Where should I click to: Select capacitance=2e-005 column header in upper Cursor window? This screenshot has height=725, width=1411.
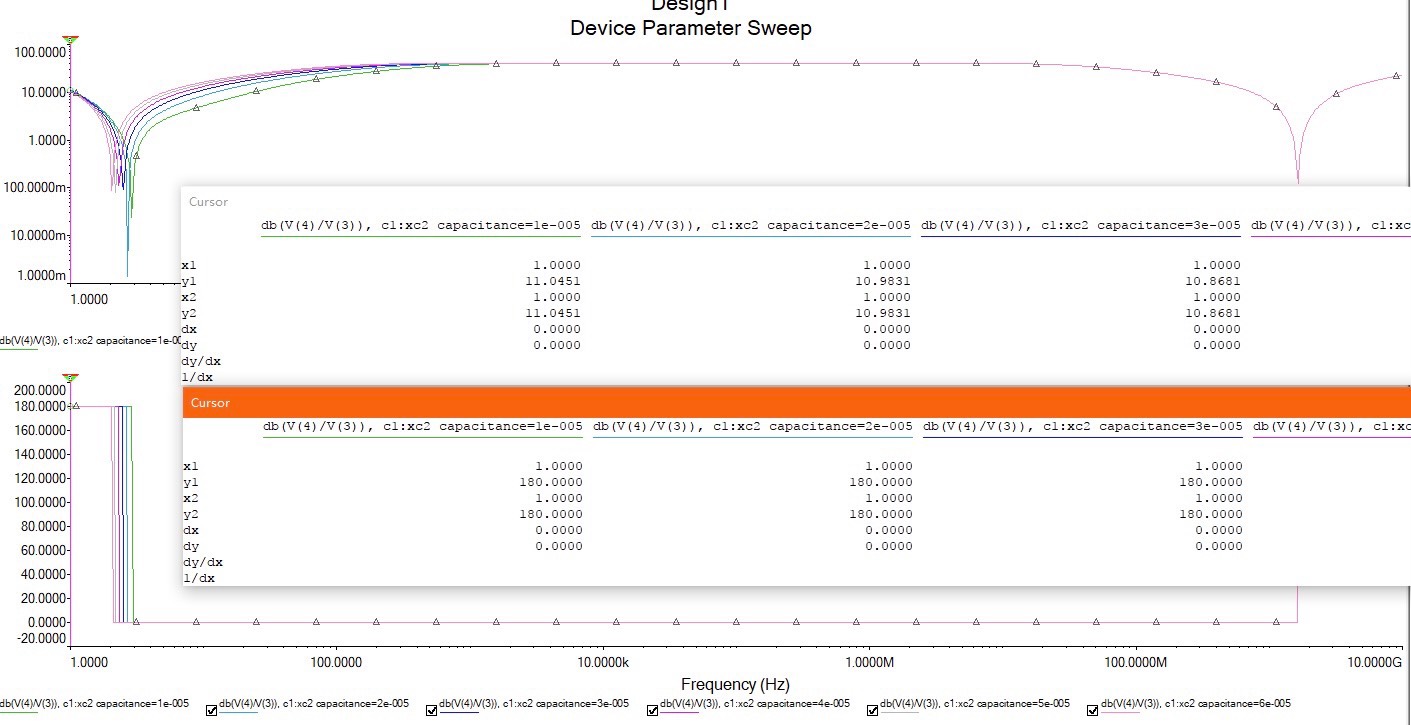(x=751, y=225)
